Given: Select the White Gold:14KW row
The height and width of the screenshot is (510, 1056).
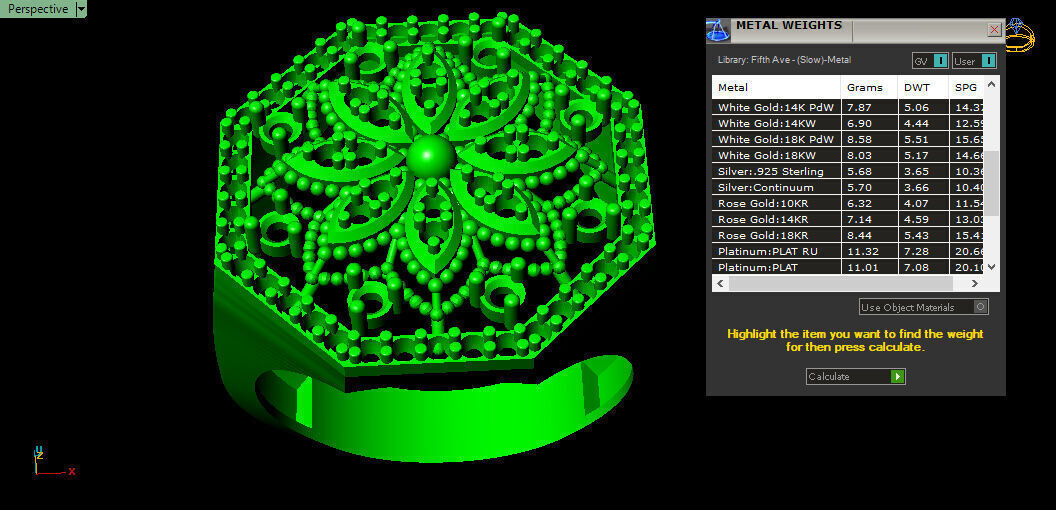Looking at the screenshot, I should point(848,123).
